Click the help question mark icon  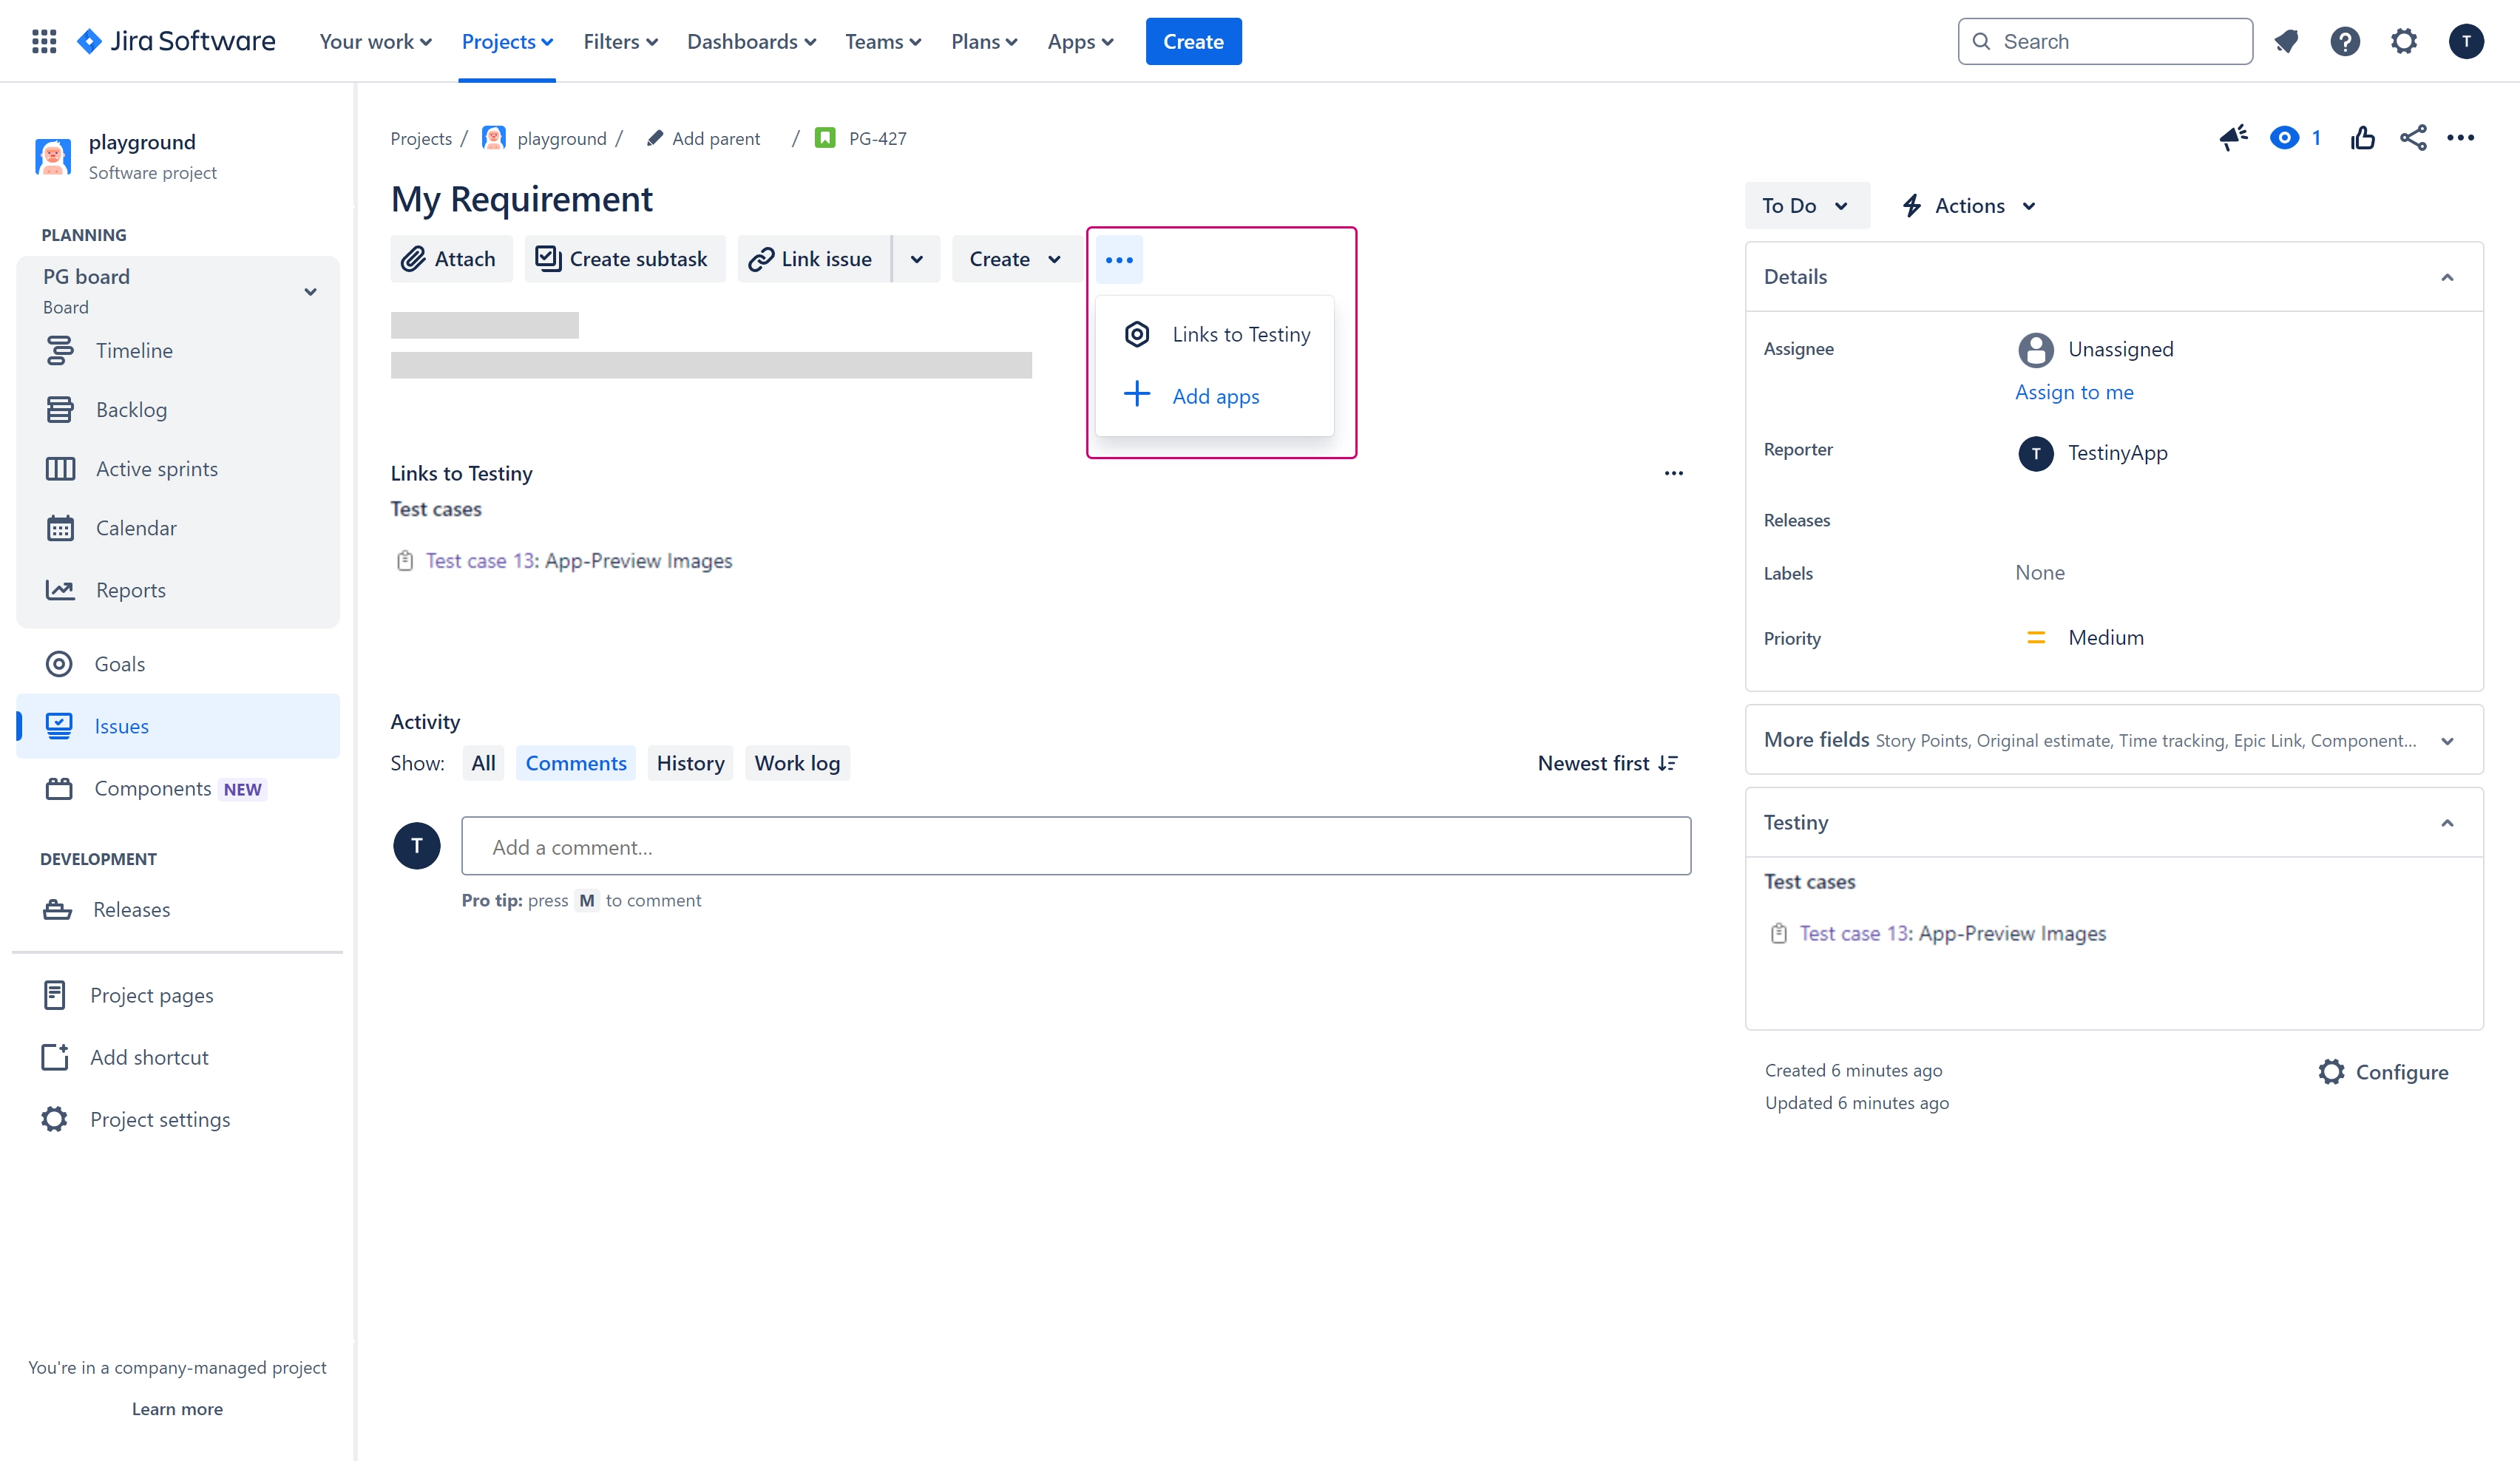2345,41
